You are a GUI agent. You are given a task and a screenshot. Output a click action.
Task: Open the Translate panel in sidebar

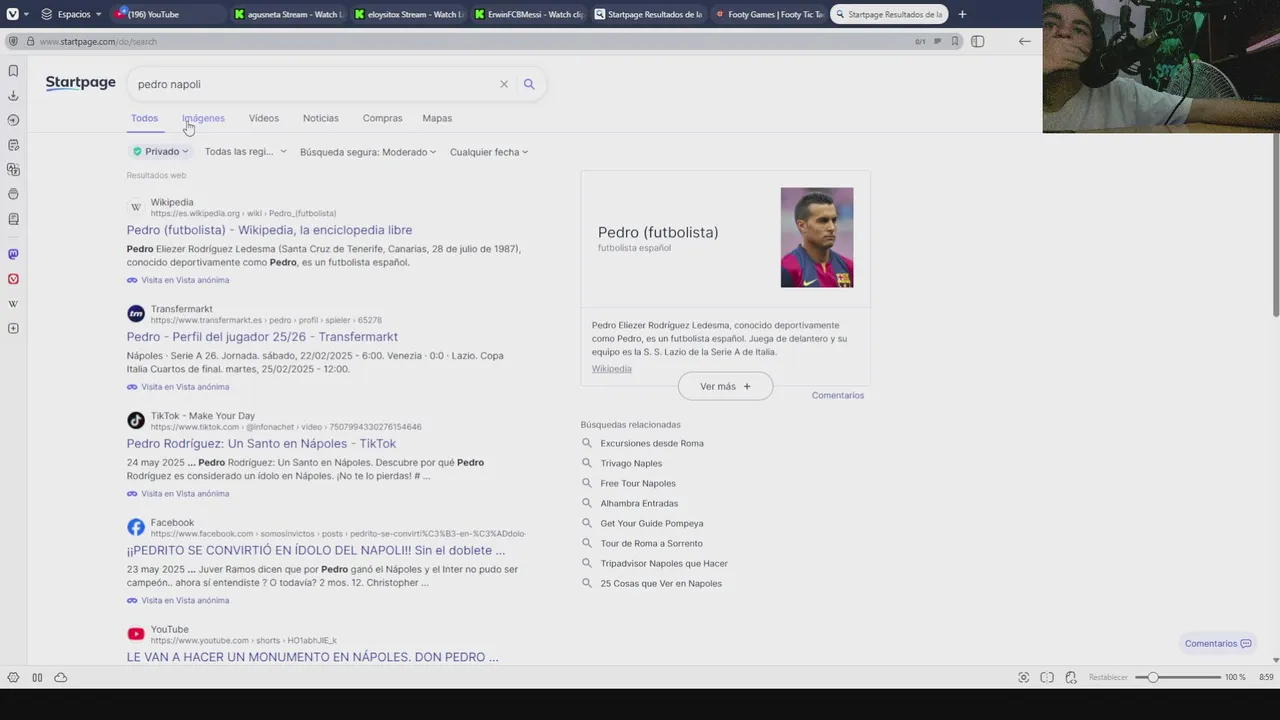[13, 170]
